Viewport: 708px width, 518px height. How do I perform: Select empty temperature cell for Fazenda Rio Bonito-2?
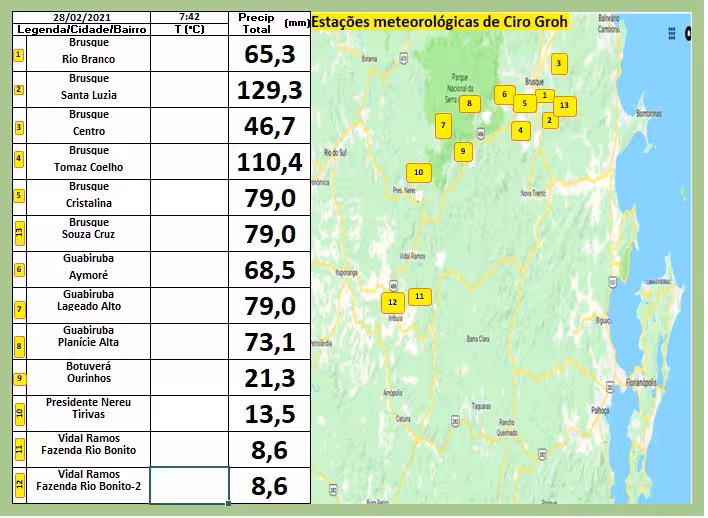[x=189, y=485]
